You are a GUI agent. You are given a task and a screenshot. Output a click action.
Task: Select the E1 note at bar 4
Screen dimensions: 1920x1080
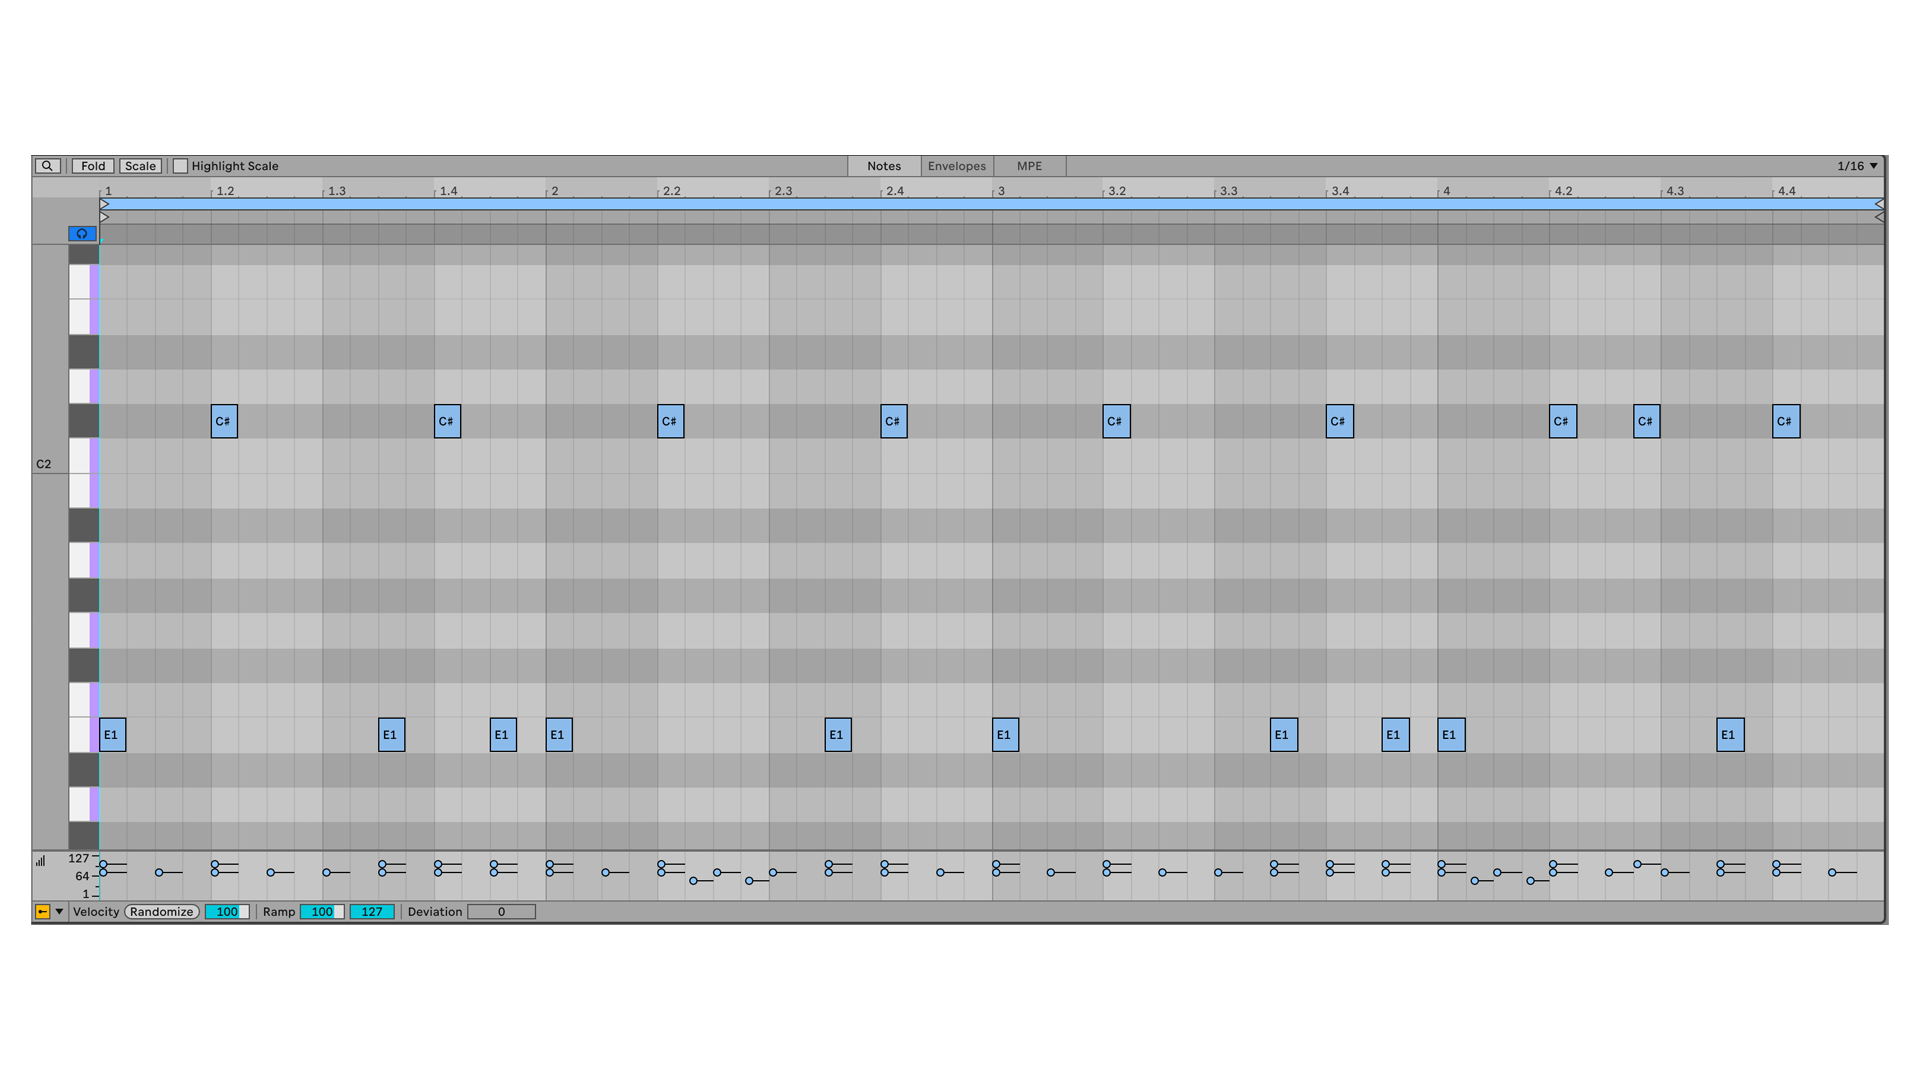(1451, 735)
